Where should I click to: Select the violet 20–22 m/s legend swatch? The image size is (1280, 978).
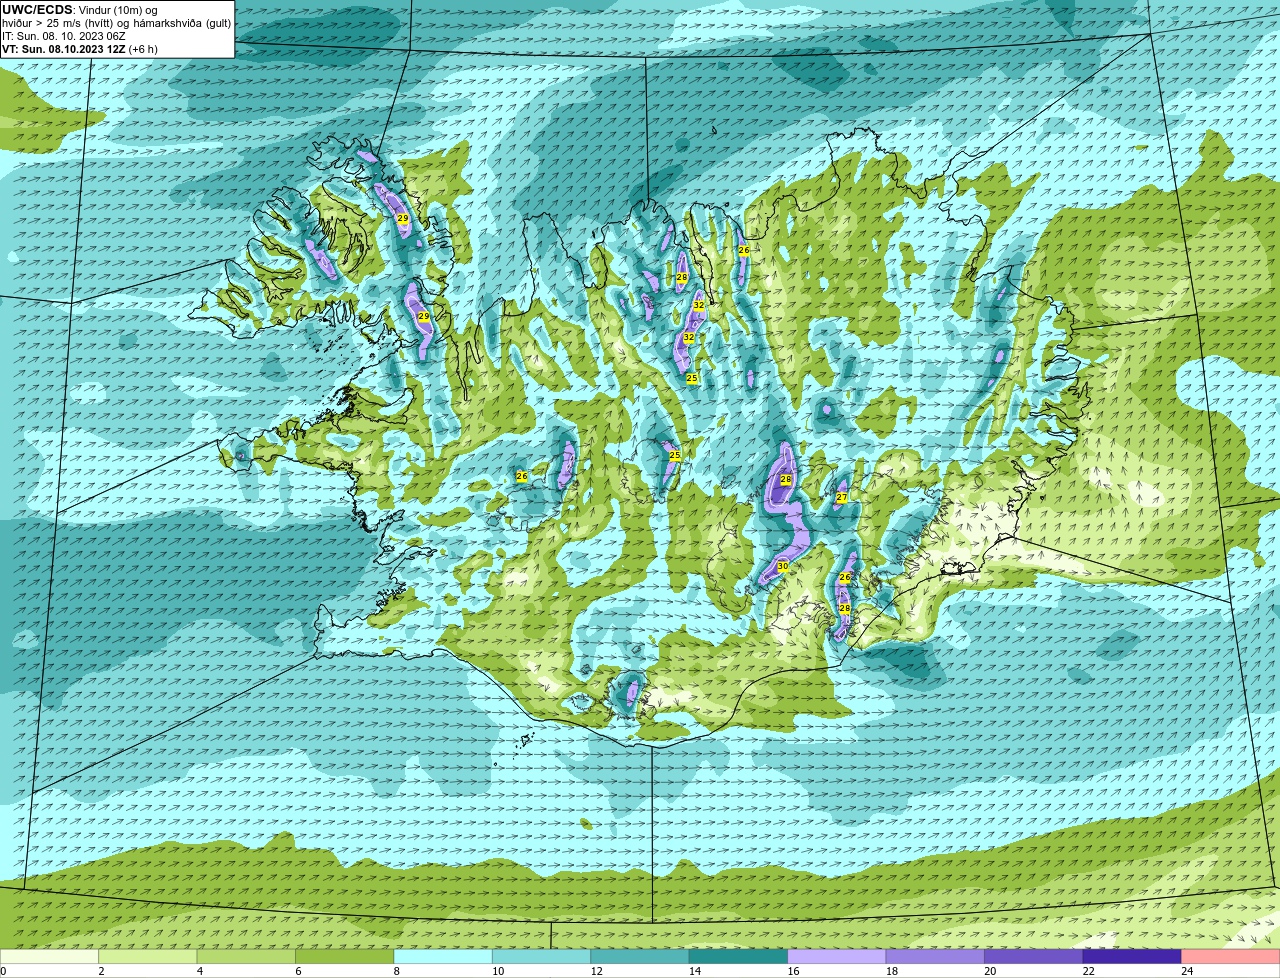(x=1034, y=957)
